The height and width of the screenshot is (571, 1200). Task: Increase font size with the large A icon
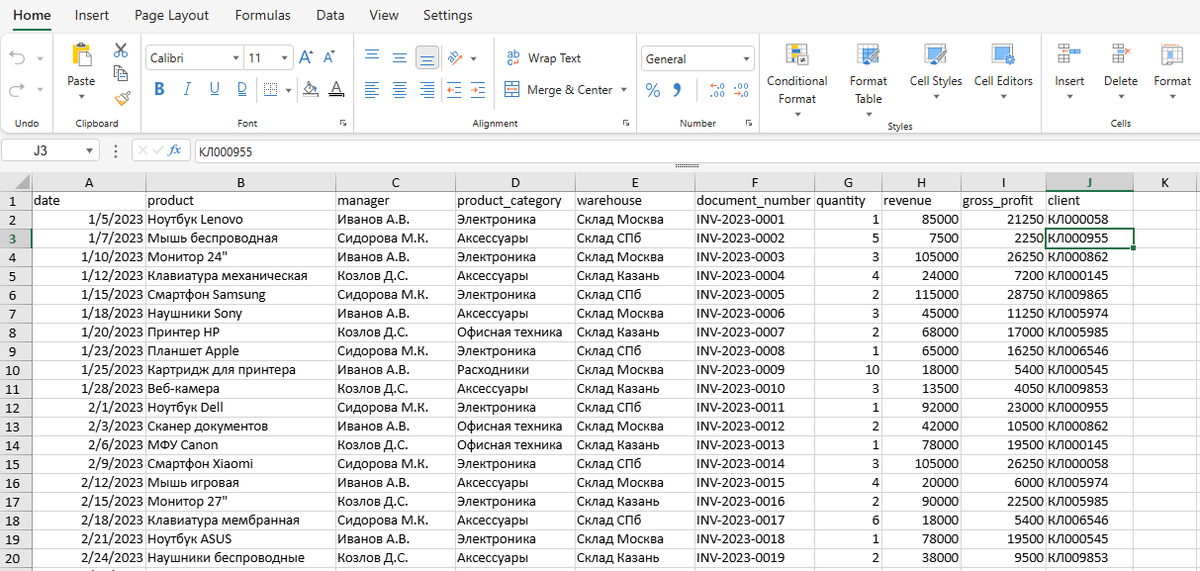tap(306, 58)
